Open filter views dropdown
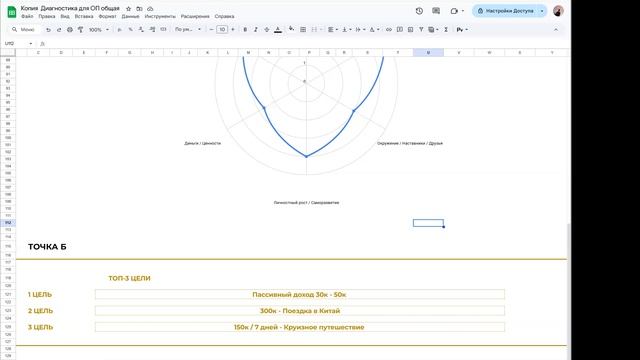The width and height of the screenshot is (640, 360). pyautogui.click(x=433, y=29)
